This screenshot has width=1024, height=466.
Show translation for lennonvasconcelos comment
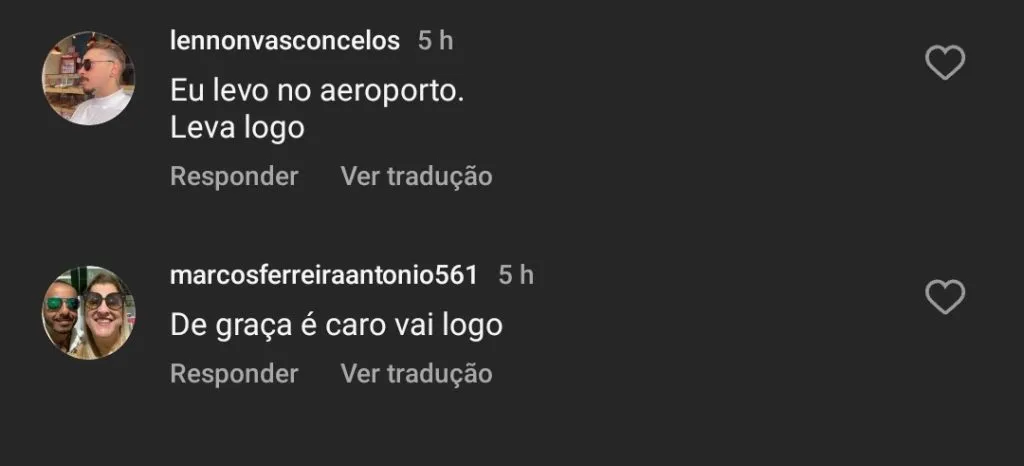pyautogui.click(x=416, y=176)
